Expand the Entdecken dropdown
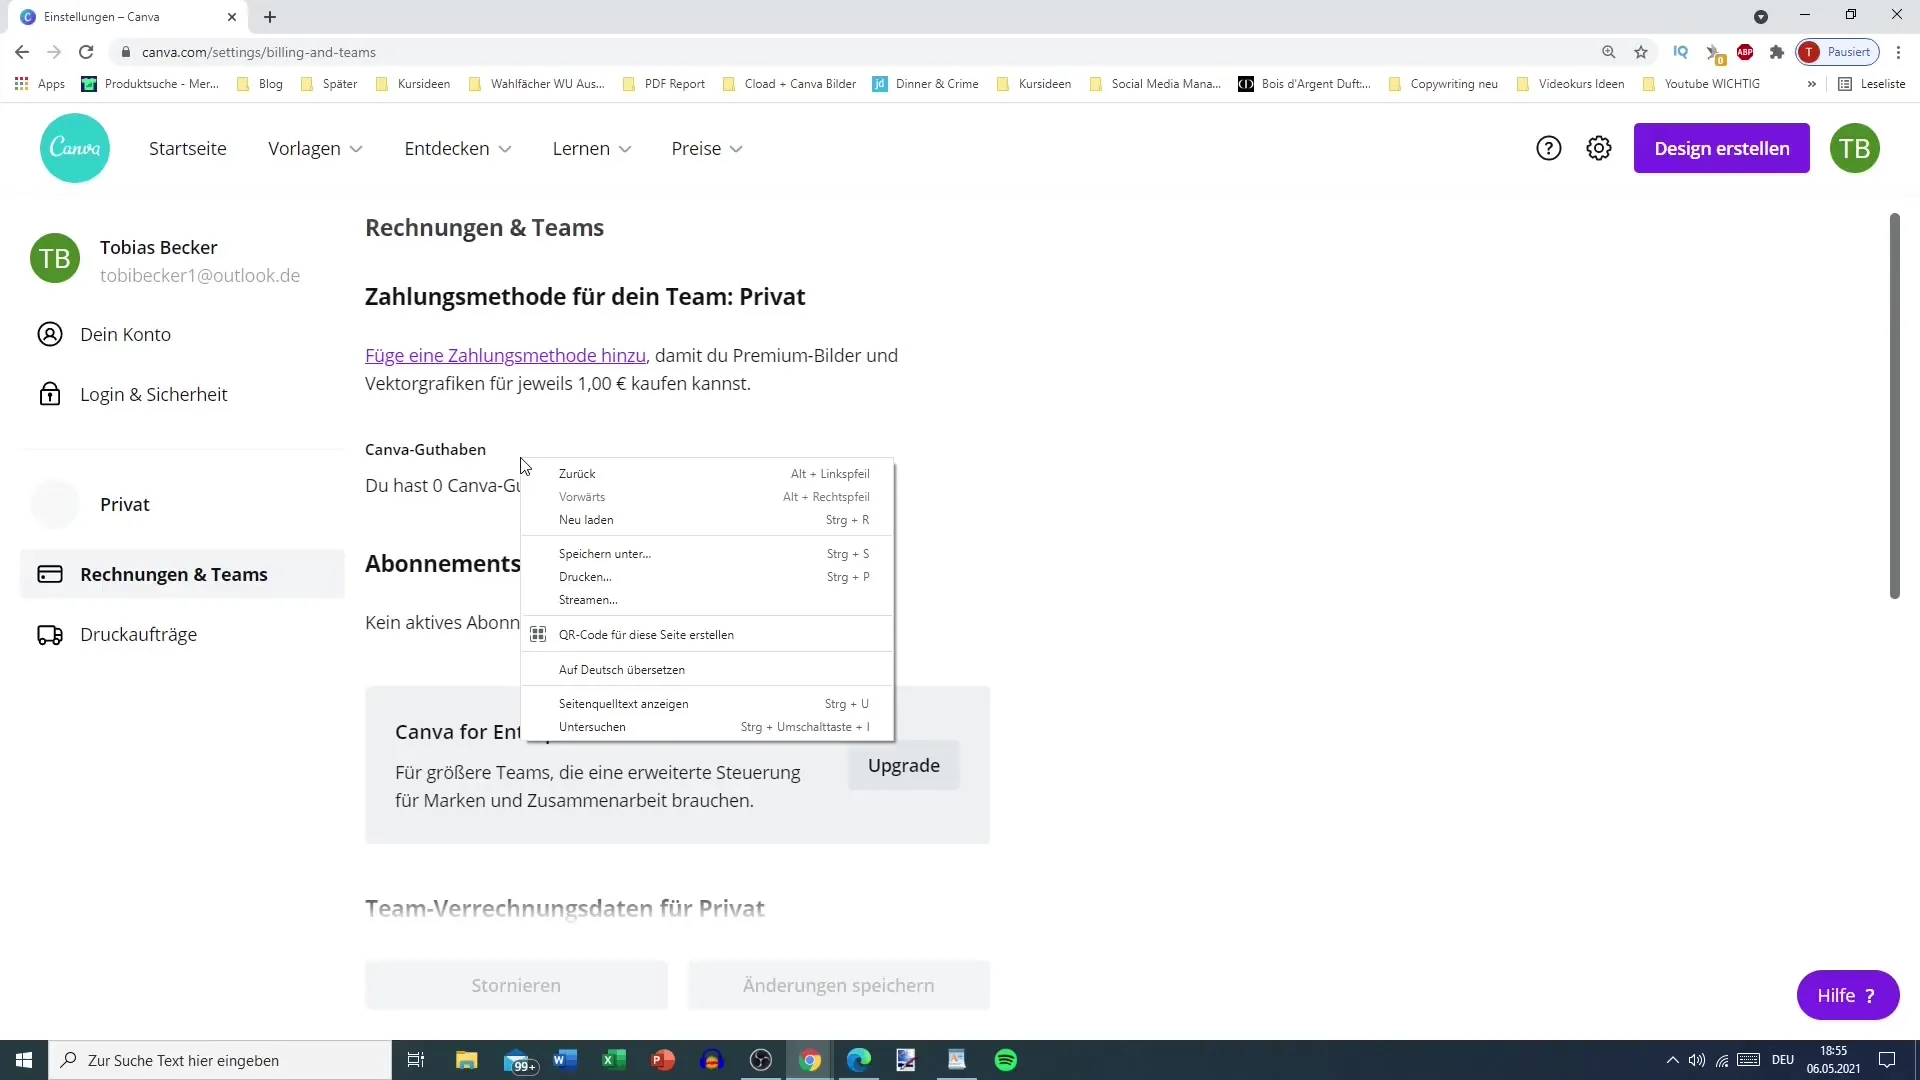The width and height of the screenshot is (1920, 1080). pos(458,148)
